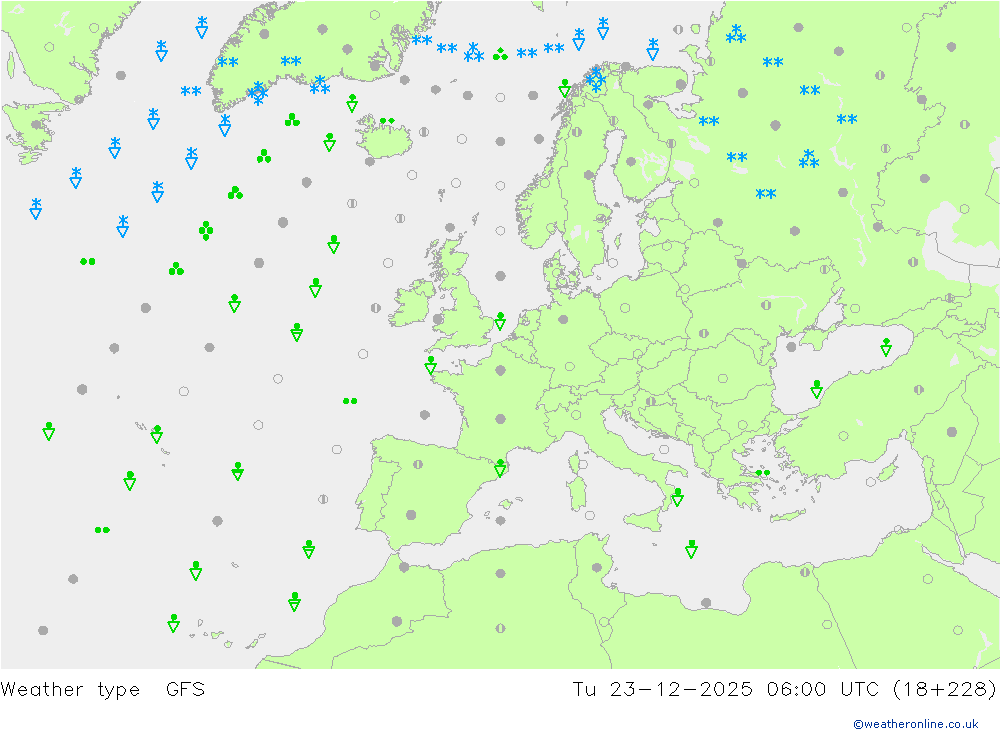
Task: Click the 'GFS' model label
Action: pos(186,689)
